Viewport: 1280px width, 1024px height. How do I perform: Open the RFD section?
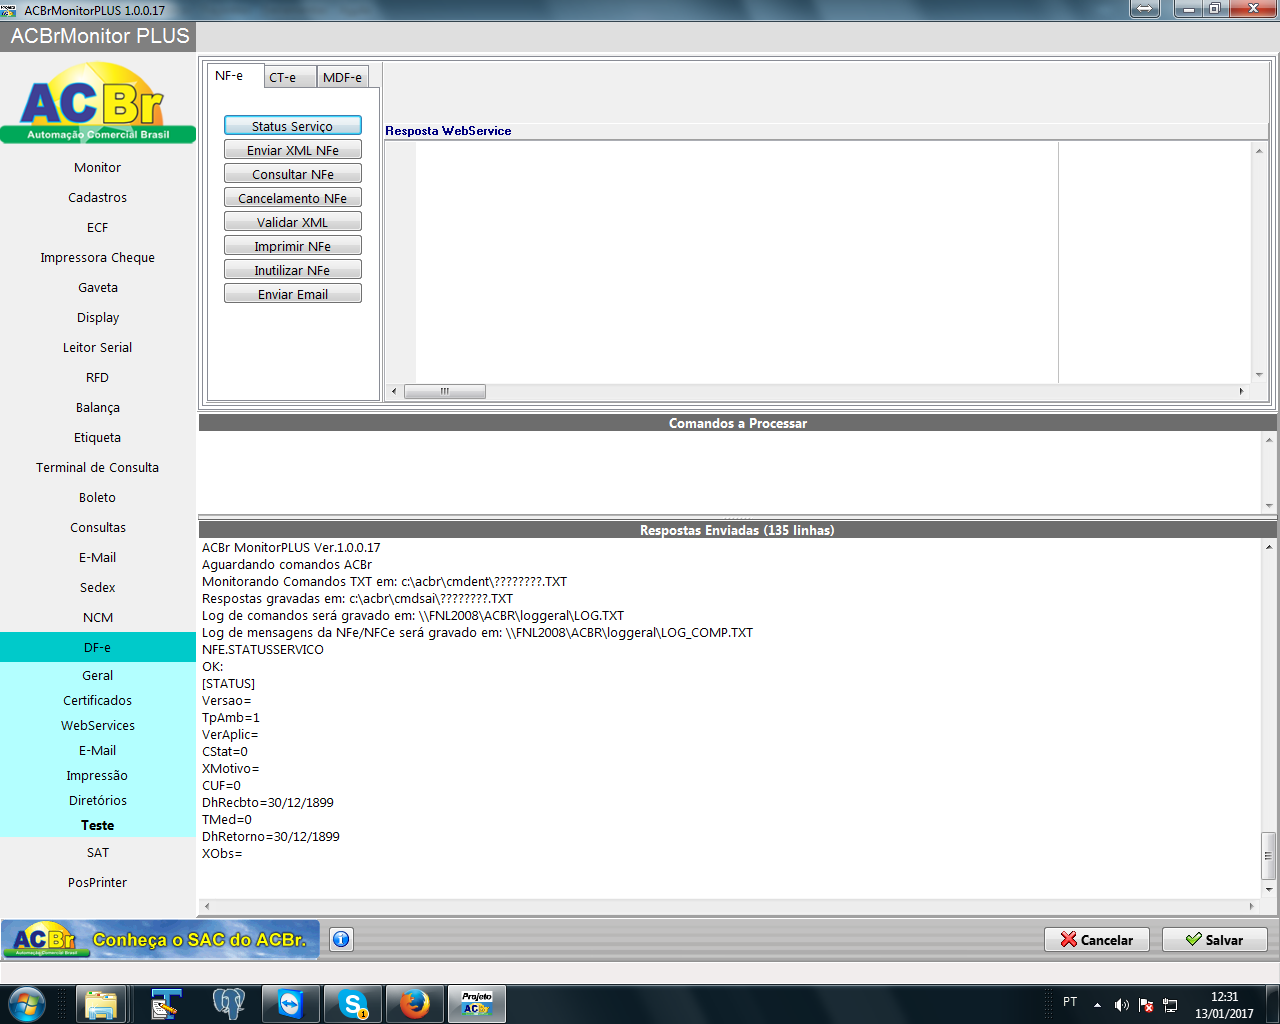coord(98,377)
